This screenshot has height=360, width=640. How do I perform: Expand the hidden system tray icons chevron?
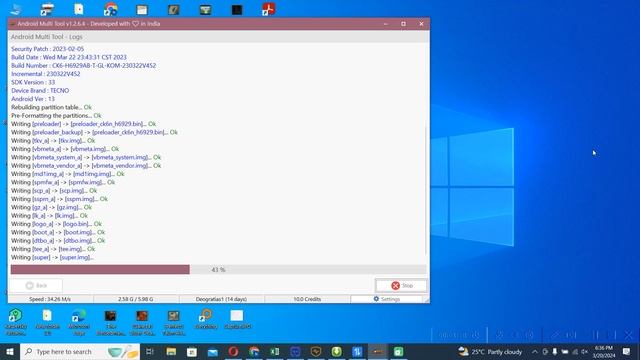535,351
